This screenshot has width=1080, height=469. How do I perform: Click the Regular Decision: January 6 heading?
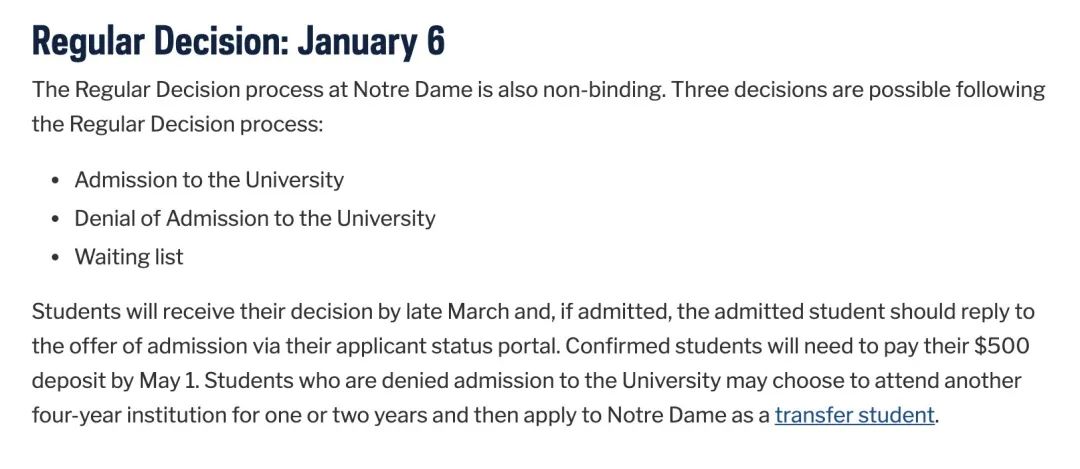point(238,41)
